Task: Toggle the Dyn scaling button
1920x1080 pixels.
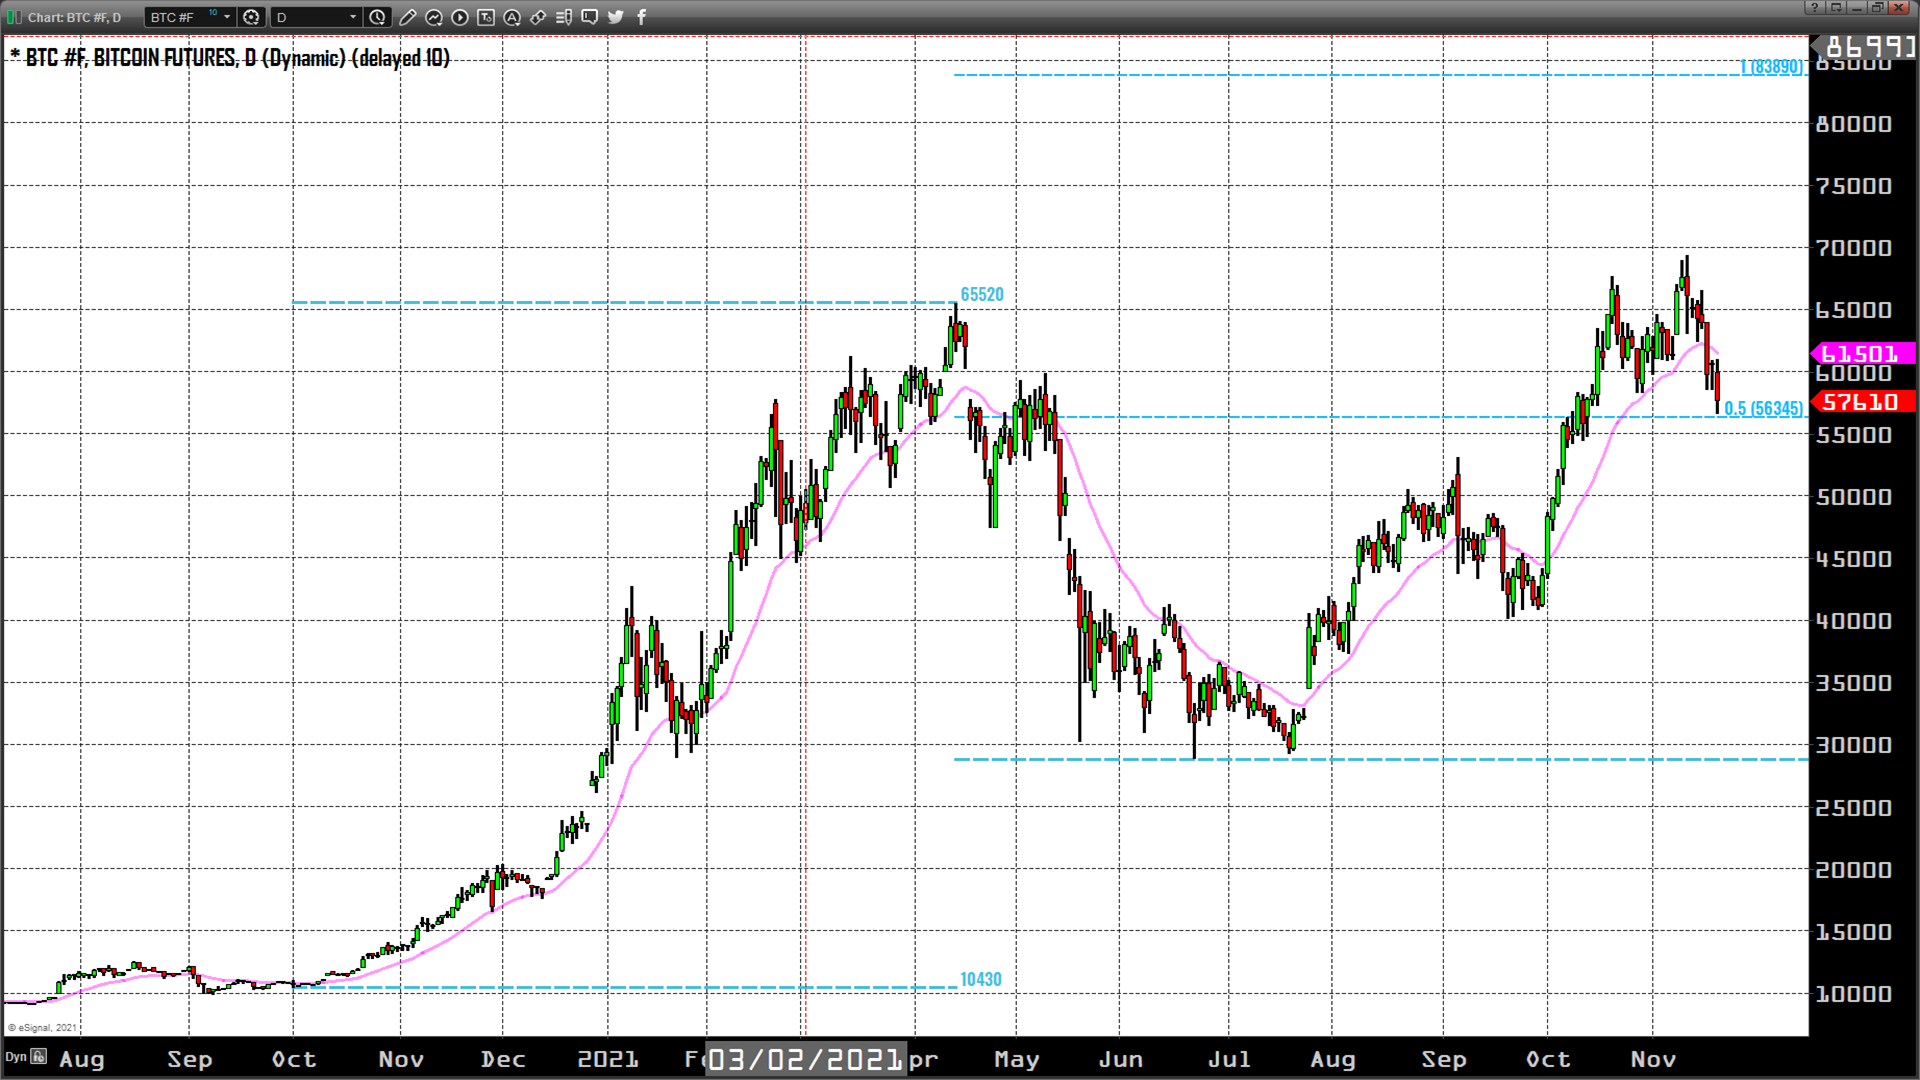Action: coord(16,1056)
